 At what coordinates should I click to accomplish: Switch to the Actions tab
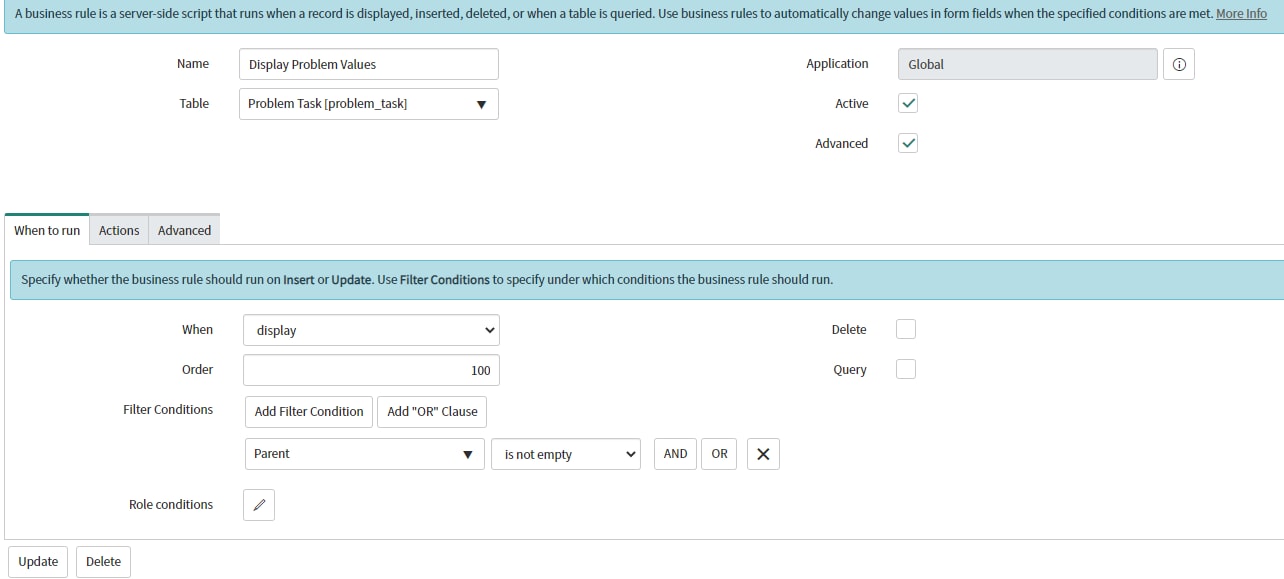tap(118, 230)
